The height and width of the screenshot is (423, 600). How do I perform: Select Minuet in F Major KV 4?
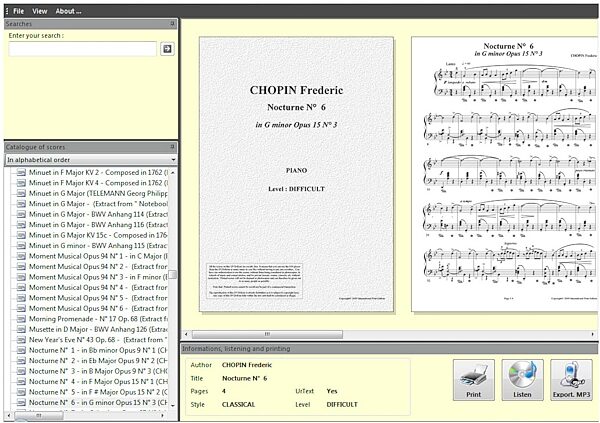[x=98, y=183]
